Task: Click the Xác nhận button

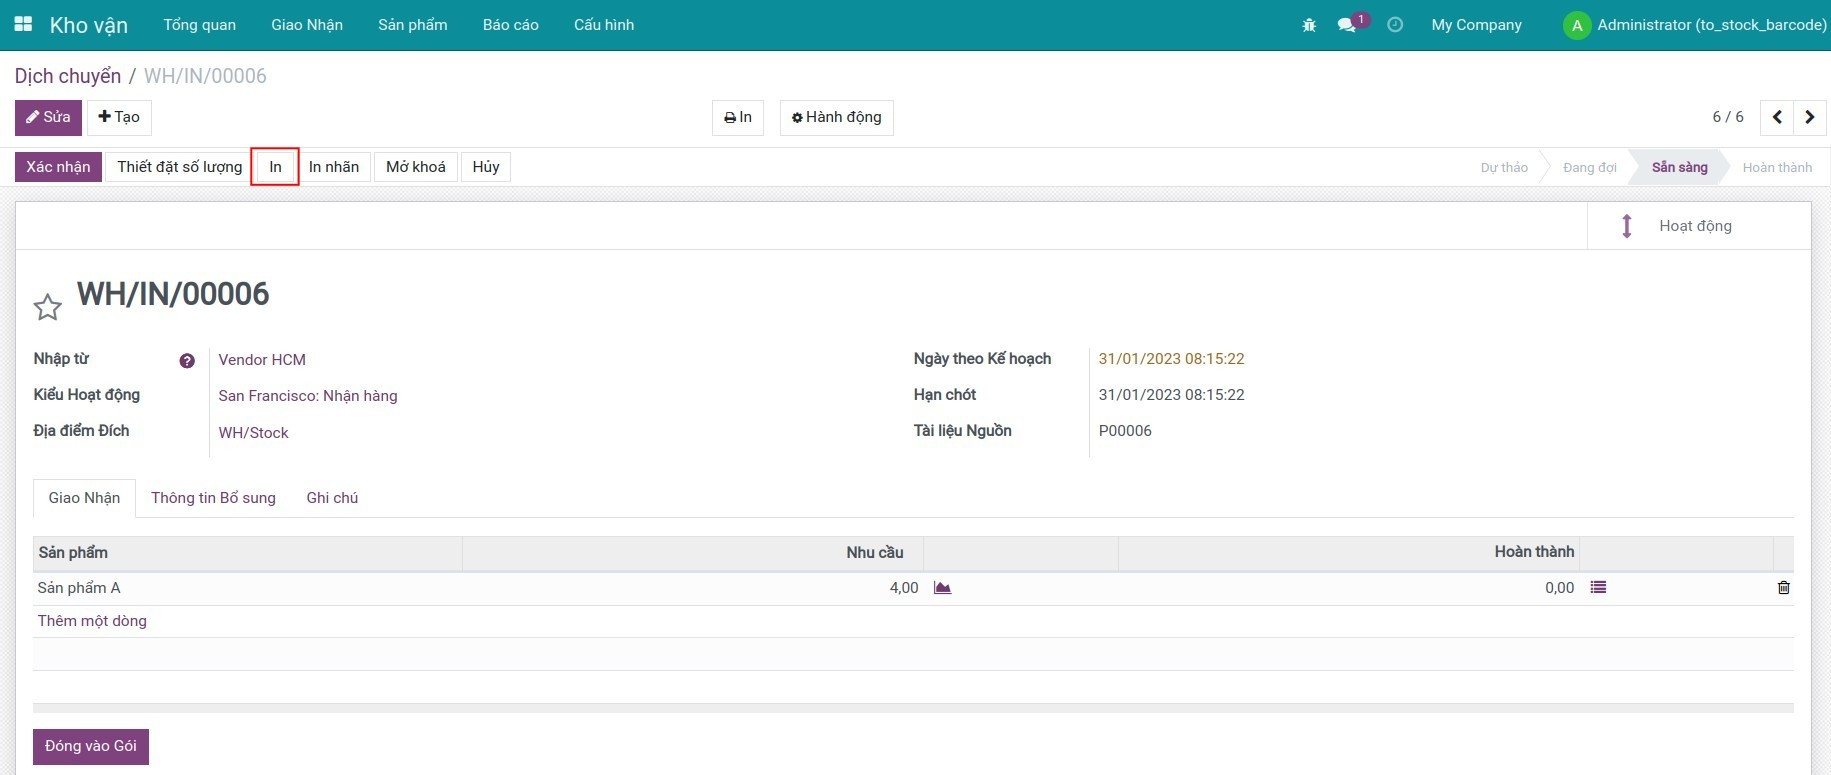Action: click(x=58, y=167)
